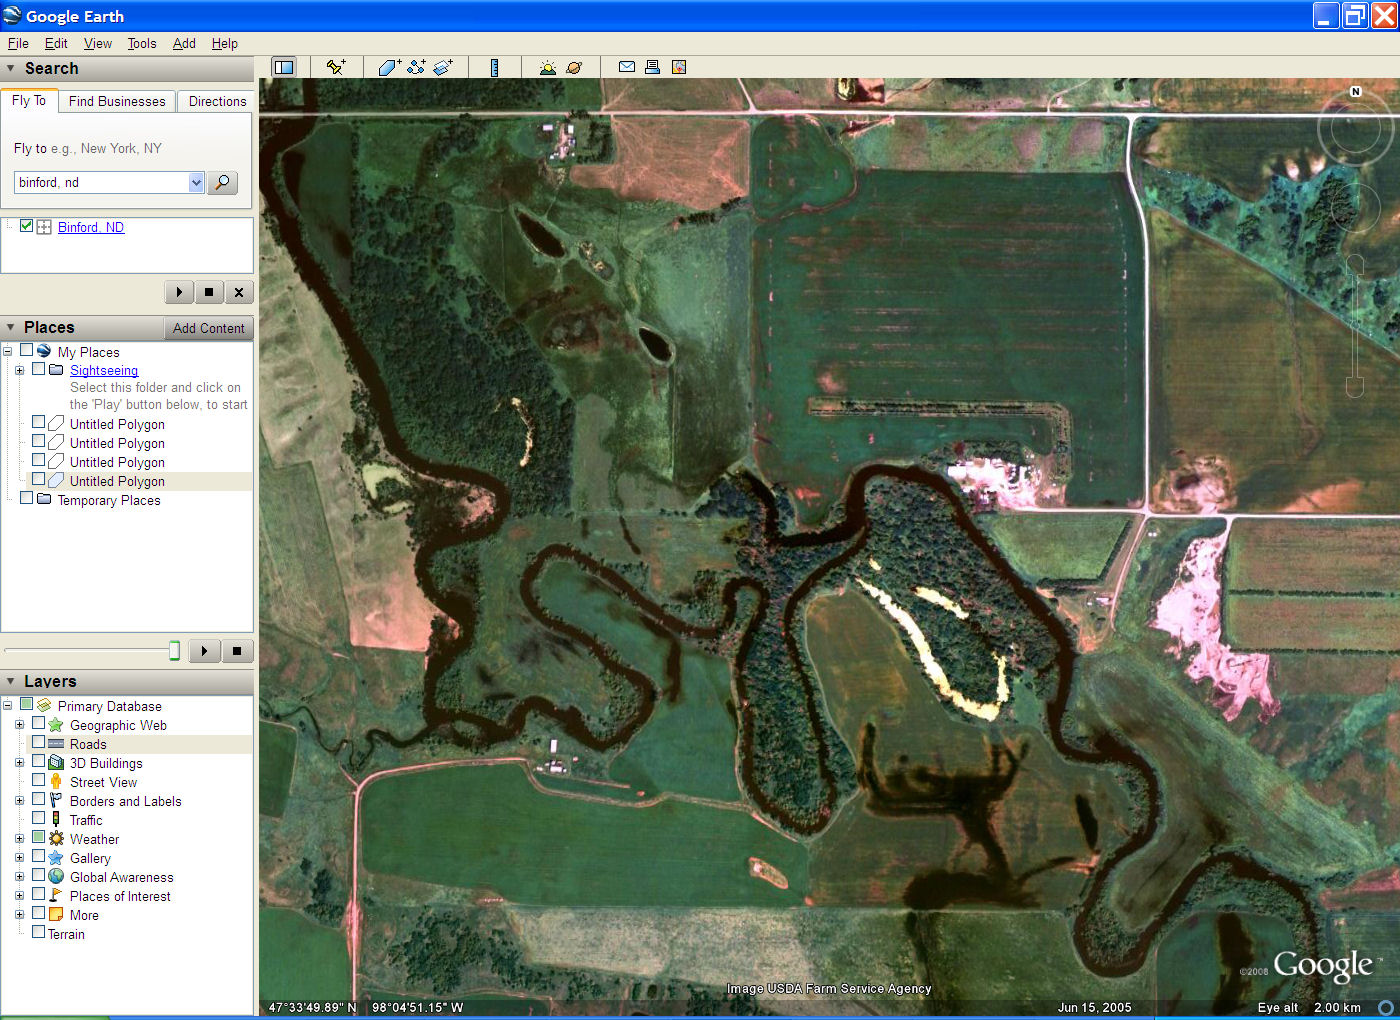This screenshot has height=1020, width=1400.
Task: Click the Gallery star layer icon
Action: click(56, 858)
